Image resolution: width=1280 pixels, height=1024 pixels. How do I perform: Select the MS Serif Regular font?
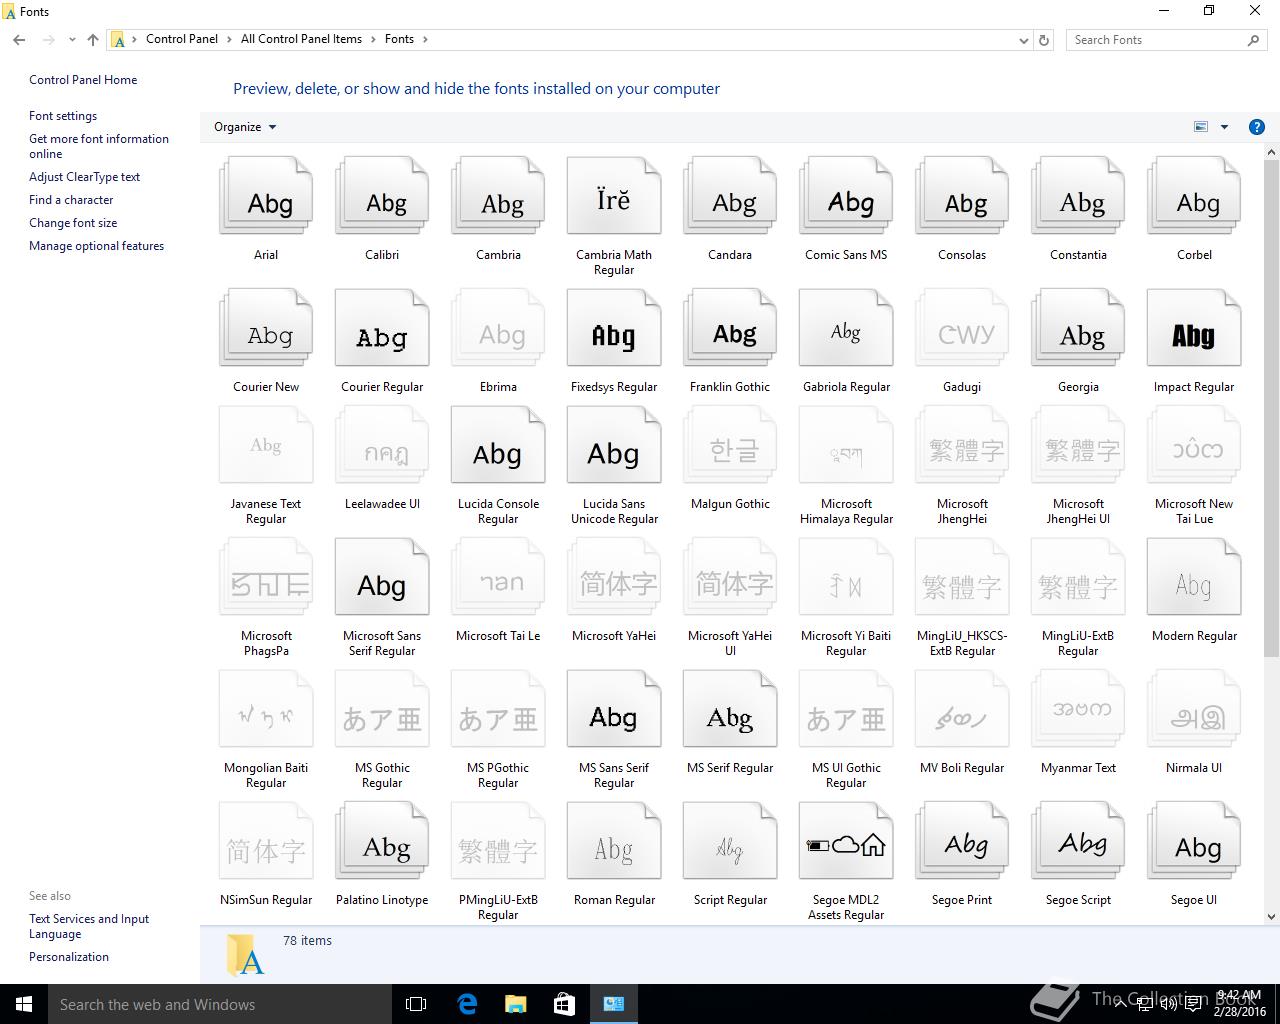click(x=730, y=710)
